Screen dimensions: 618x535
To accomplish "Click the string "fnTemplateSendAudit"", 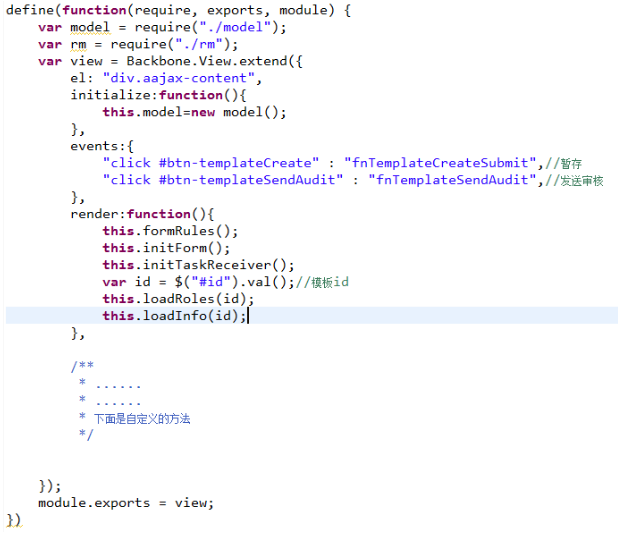I will point(452,180).
